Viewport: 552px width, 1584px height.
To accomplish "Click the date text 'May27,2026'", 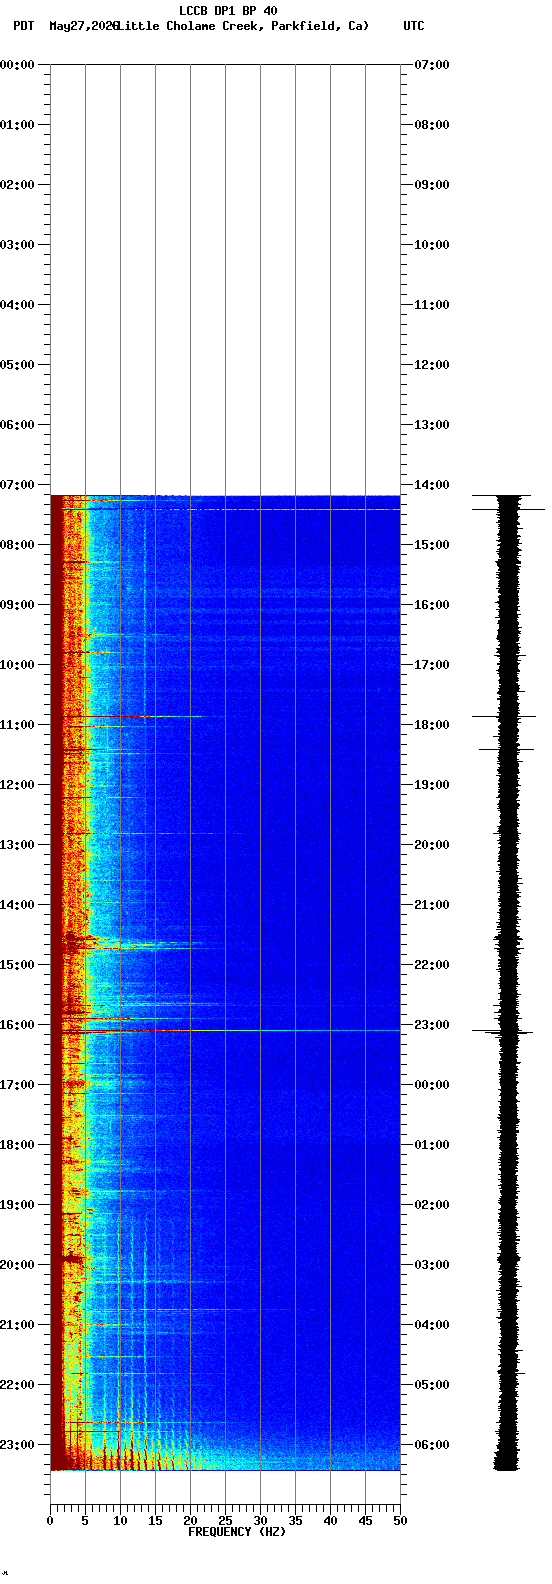I will pyautogui.click(x=83, y=26).
